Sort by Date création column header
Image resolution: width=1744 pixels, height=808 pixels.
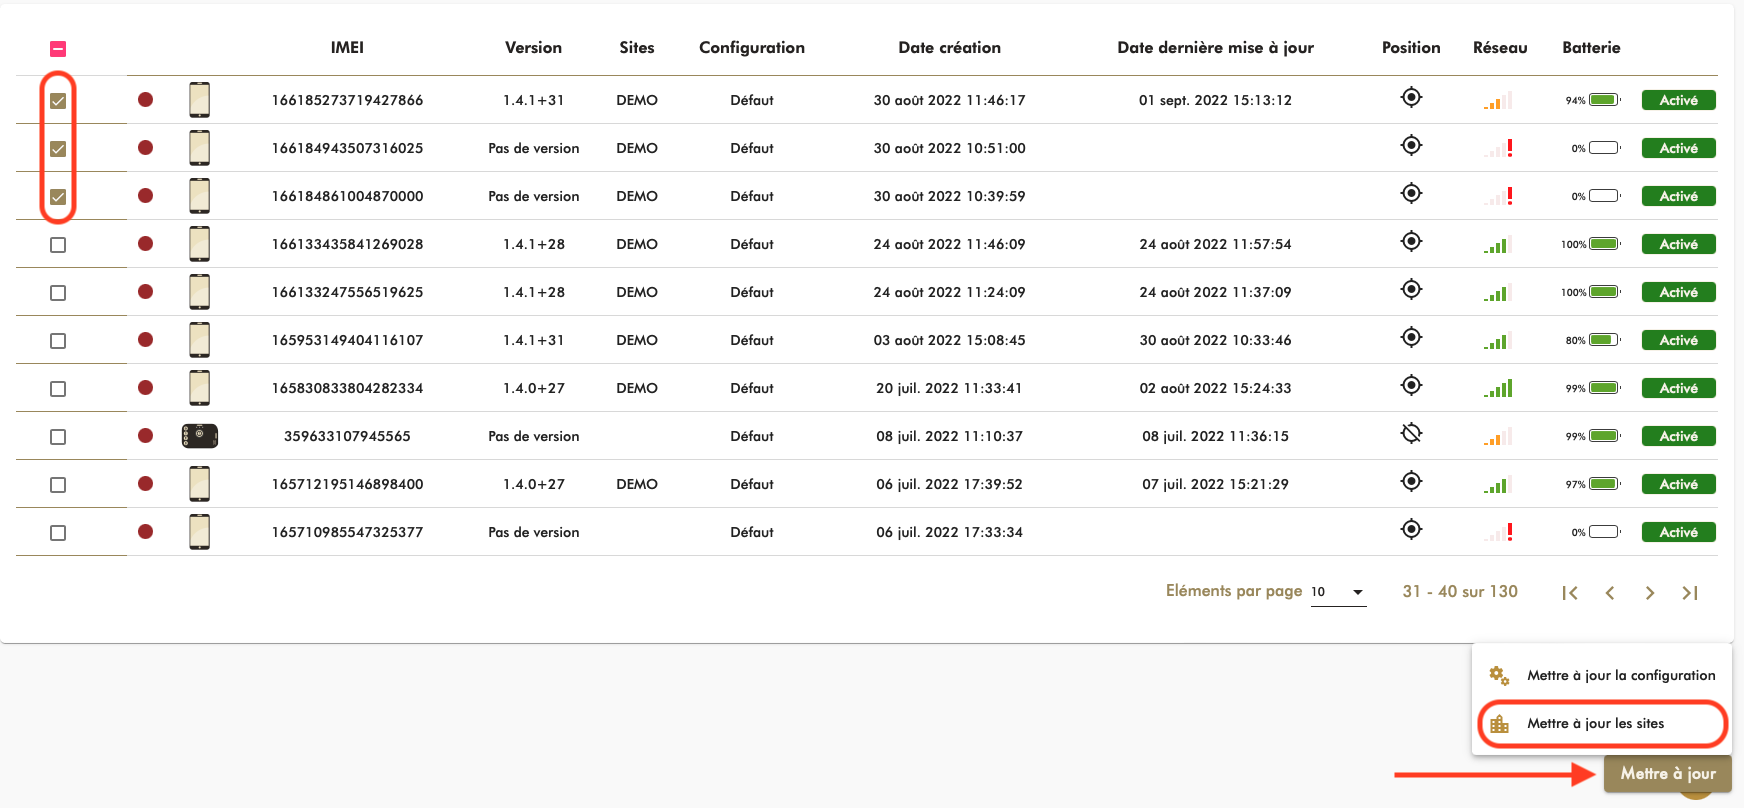(x=949, y=48)
